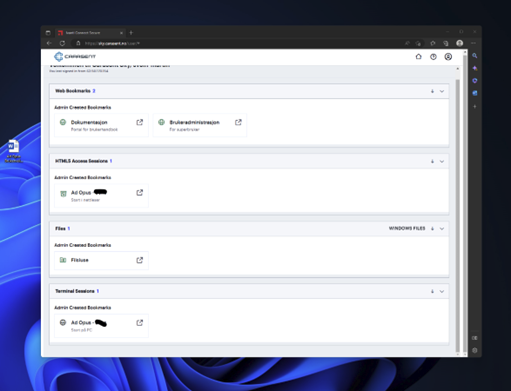
Task: Click Terminal Sessions header title
Action: (75, 291)
